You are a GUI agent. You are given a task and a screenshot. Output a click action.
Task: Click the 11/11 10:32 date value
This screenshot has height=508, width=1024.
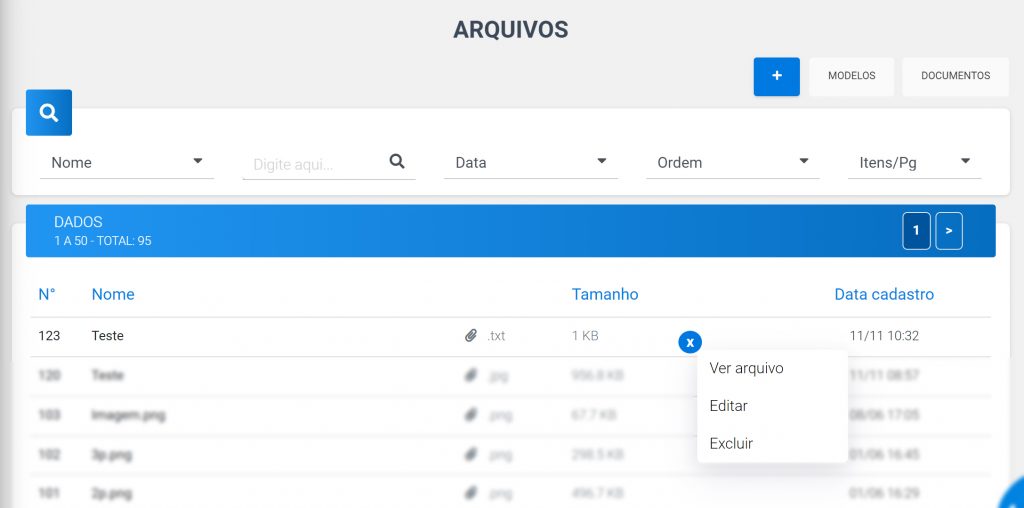[x=884, y=336]
